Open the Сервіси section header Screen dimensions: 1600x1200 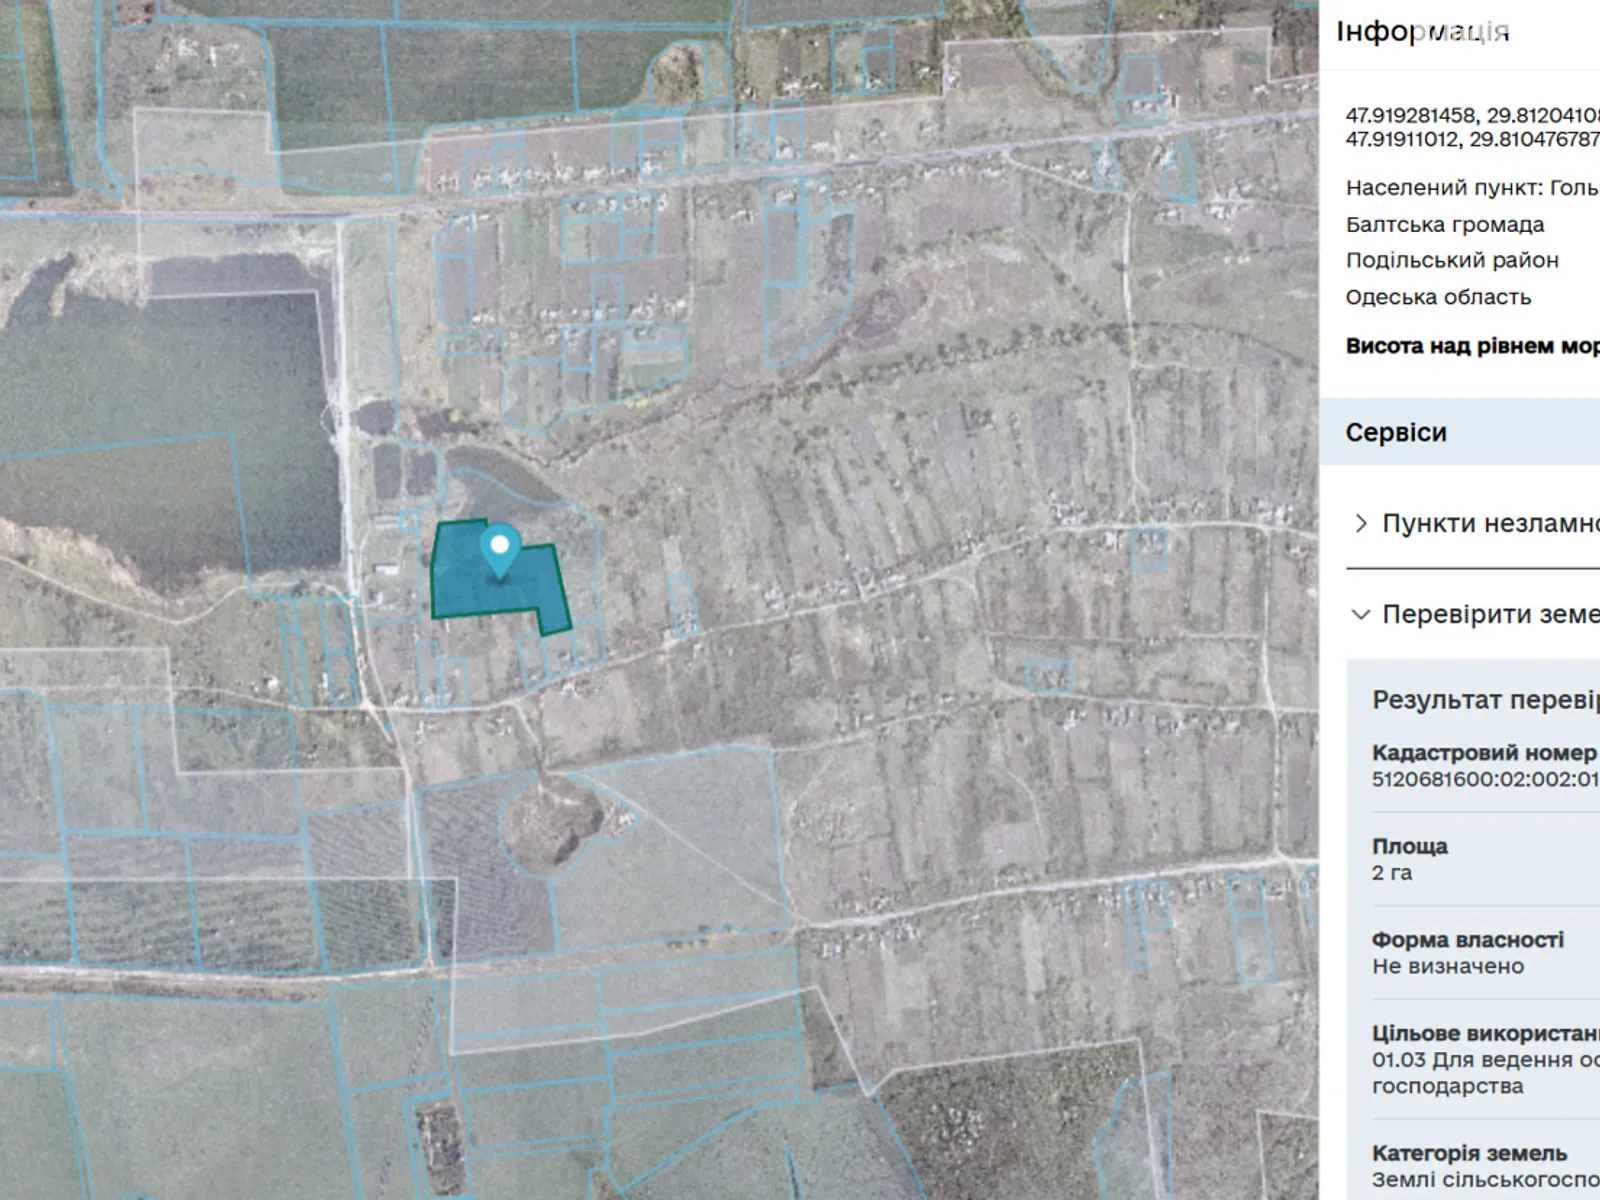(1396, 432)
